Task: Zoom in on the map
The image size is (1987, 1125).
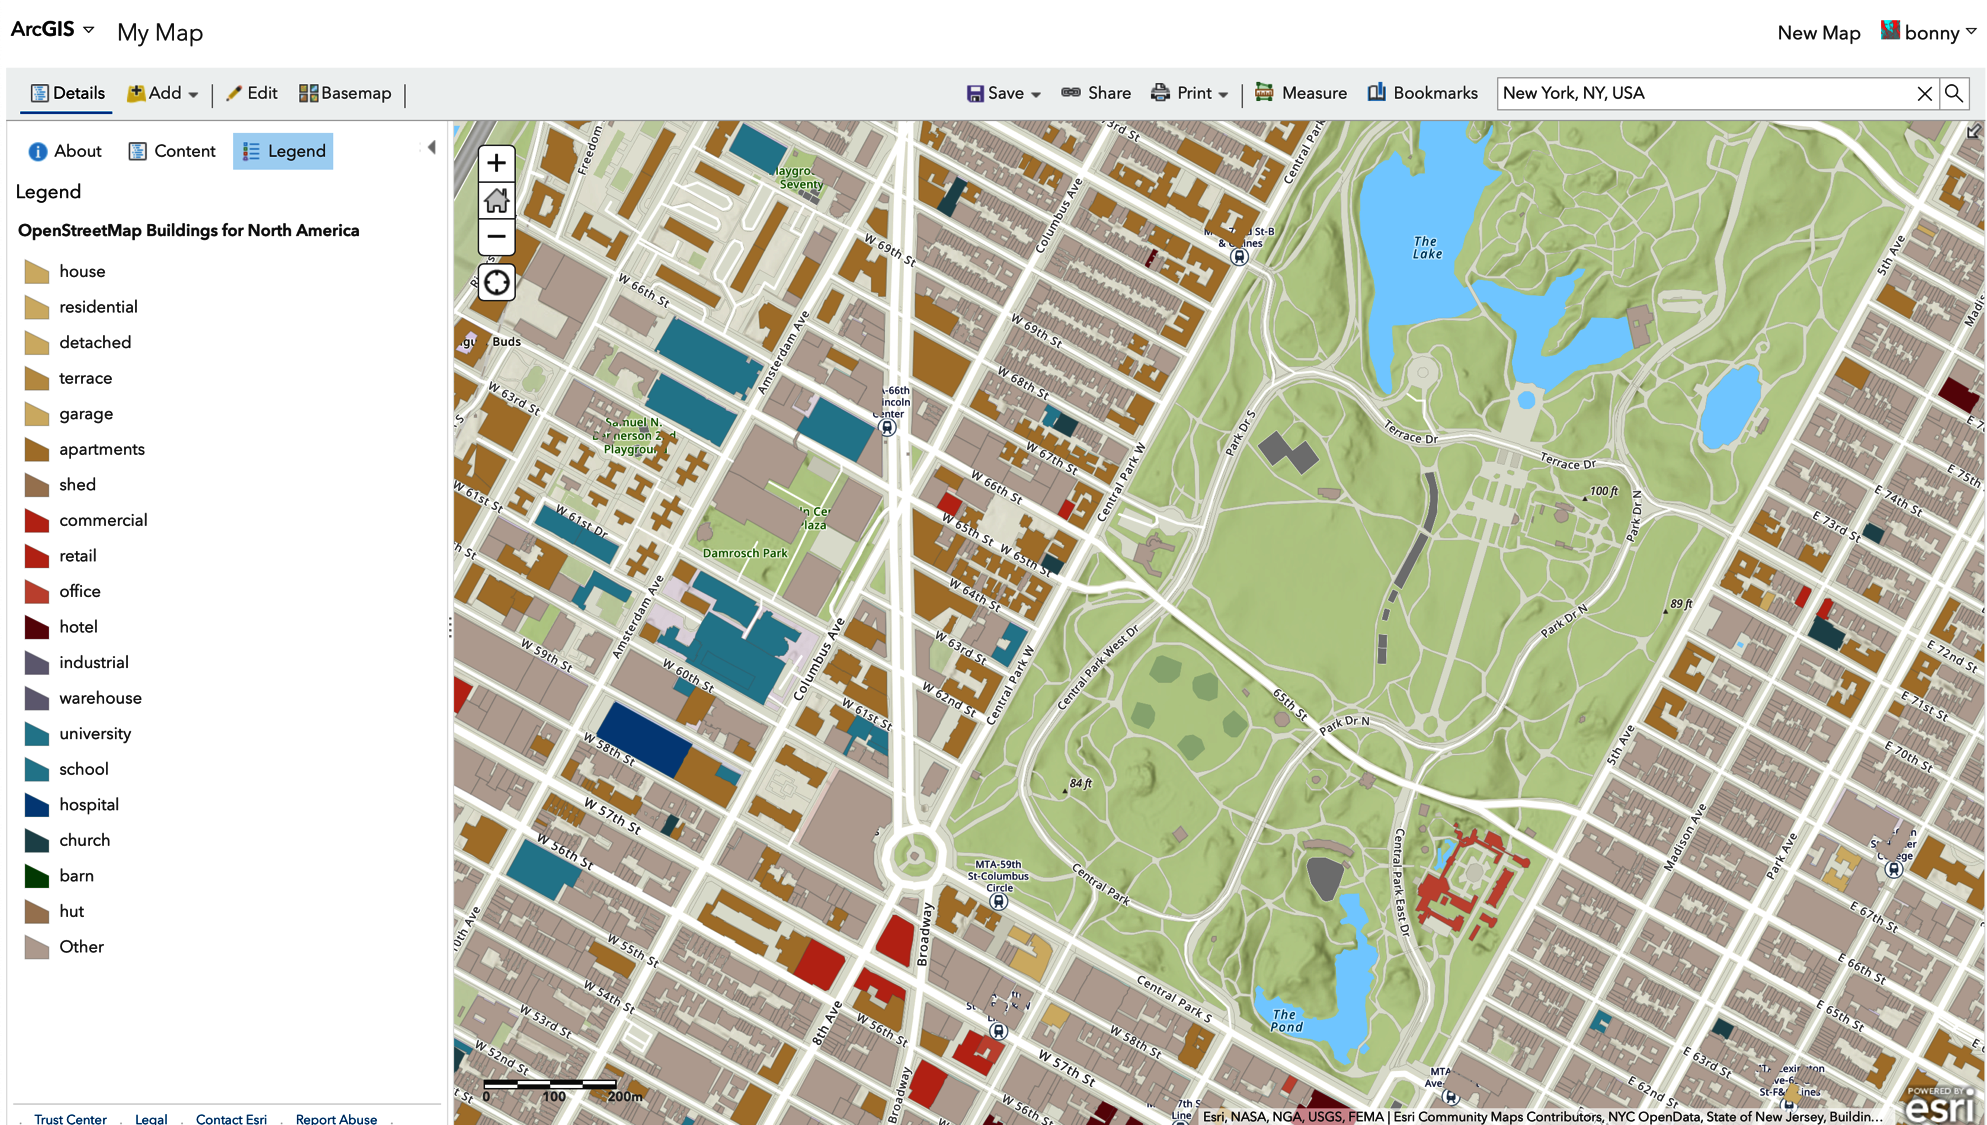Action: click(x=496, y=163)
